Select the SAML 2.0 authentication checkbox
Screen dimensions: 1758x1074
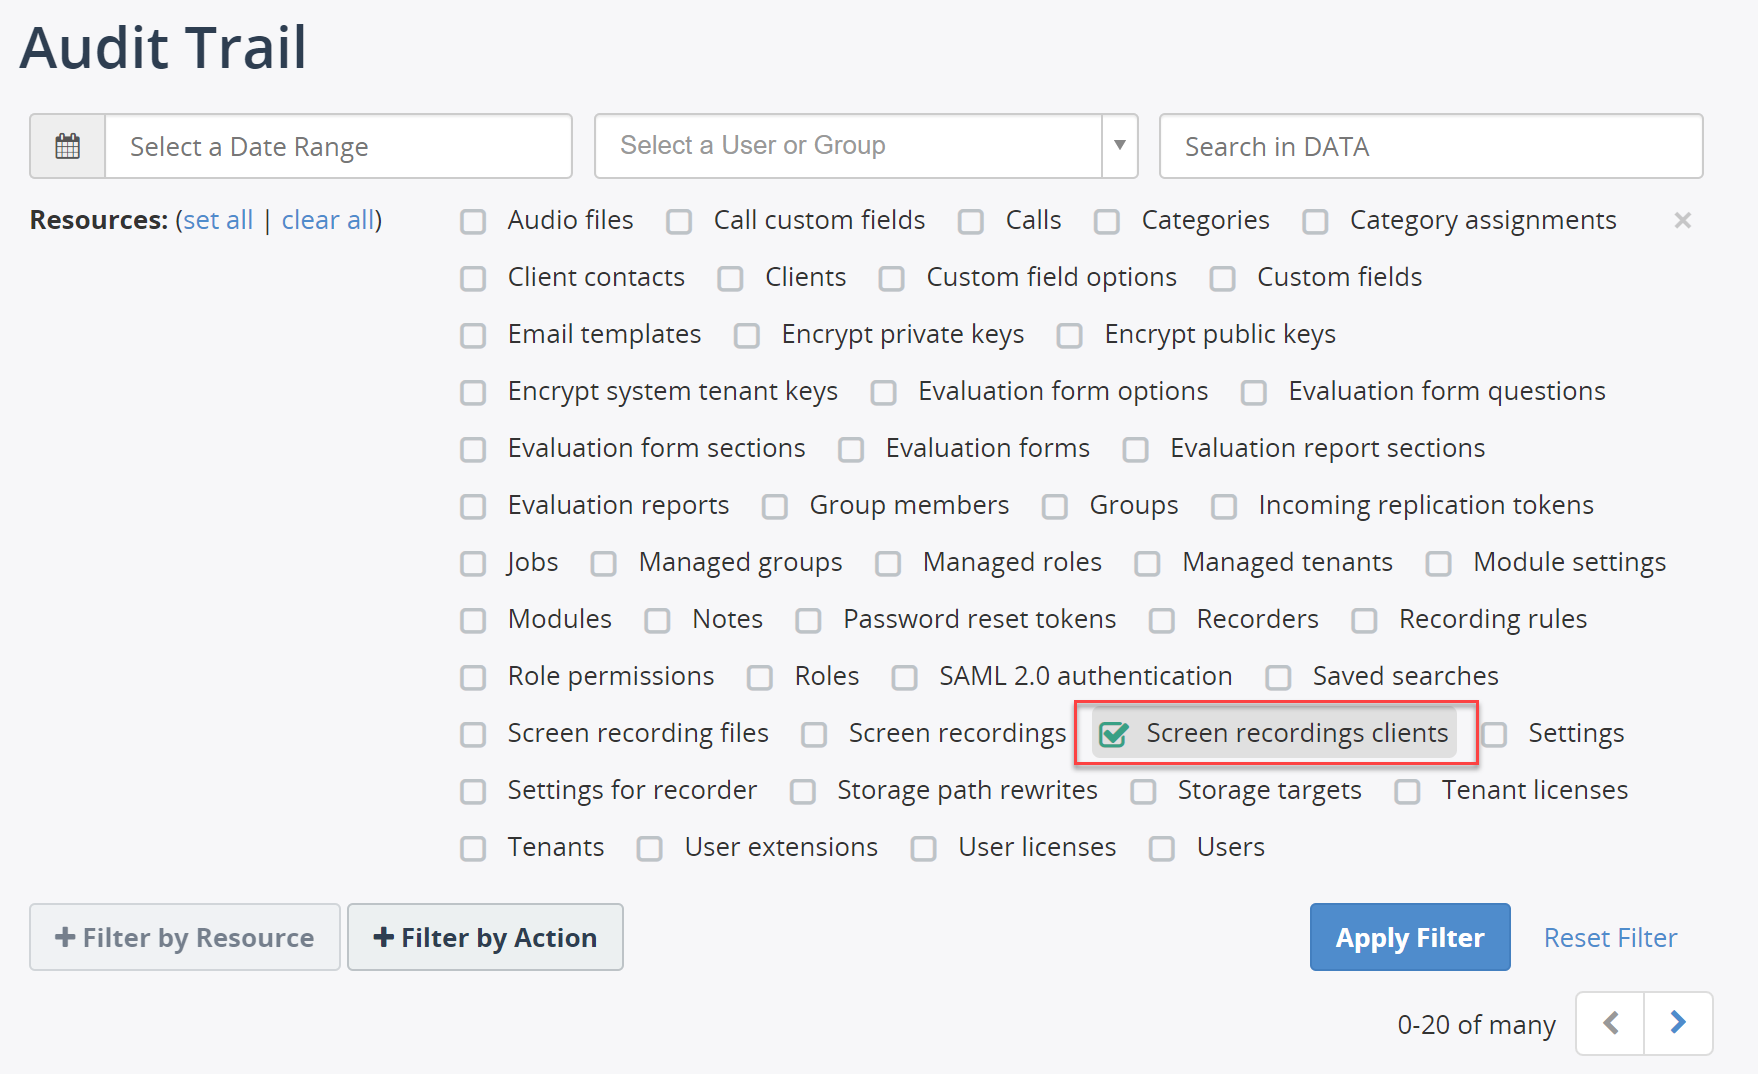(x=904, y=677)
